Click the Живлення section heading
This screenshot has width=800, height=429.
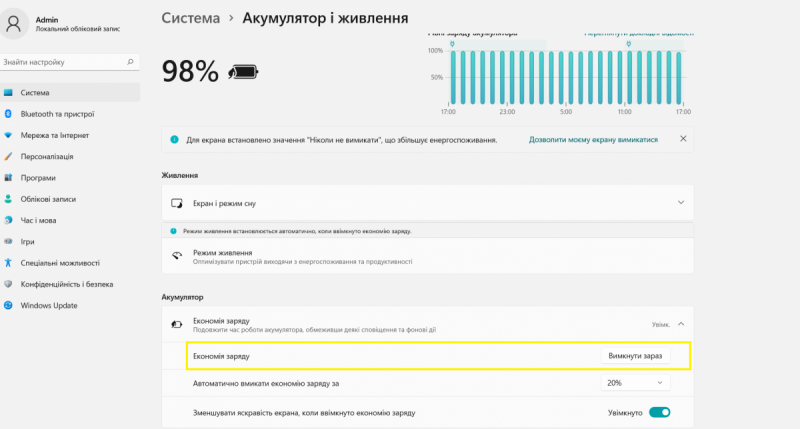(x=180, y=175)
